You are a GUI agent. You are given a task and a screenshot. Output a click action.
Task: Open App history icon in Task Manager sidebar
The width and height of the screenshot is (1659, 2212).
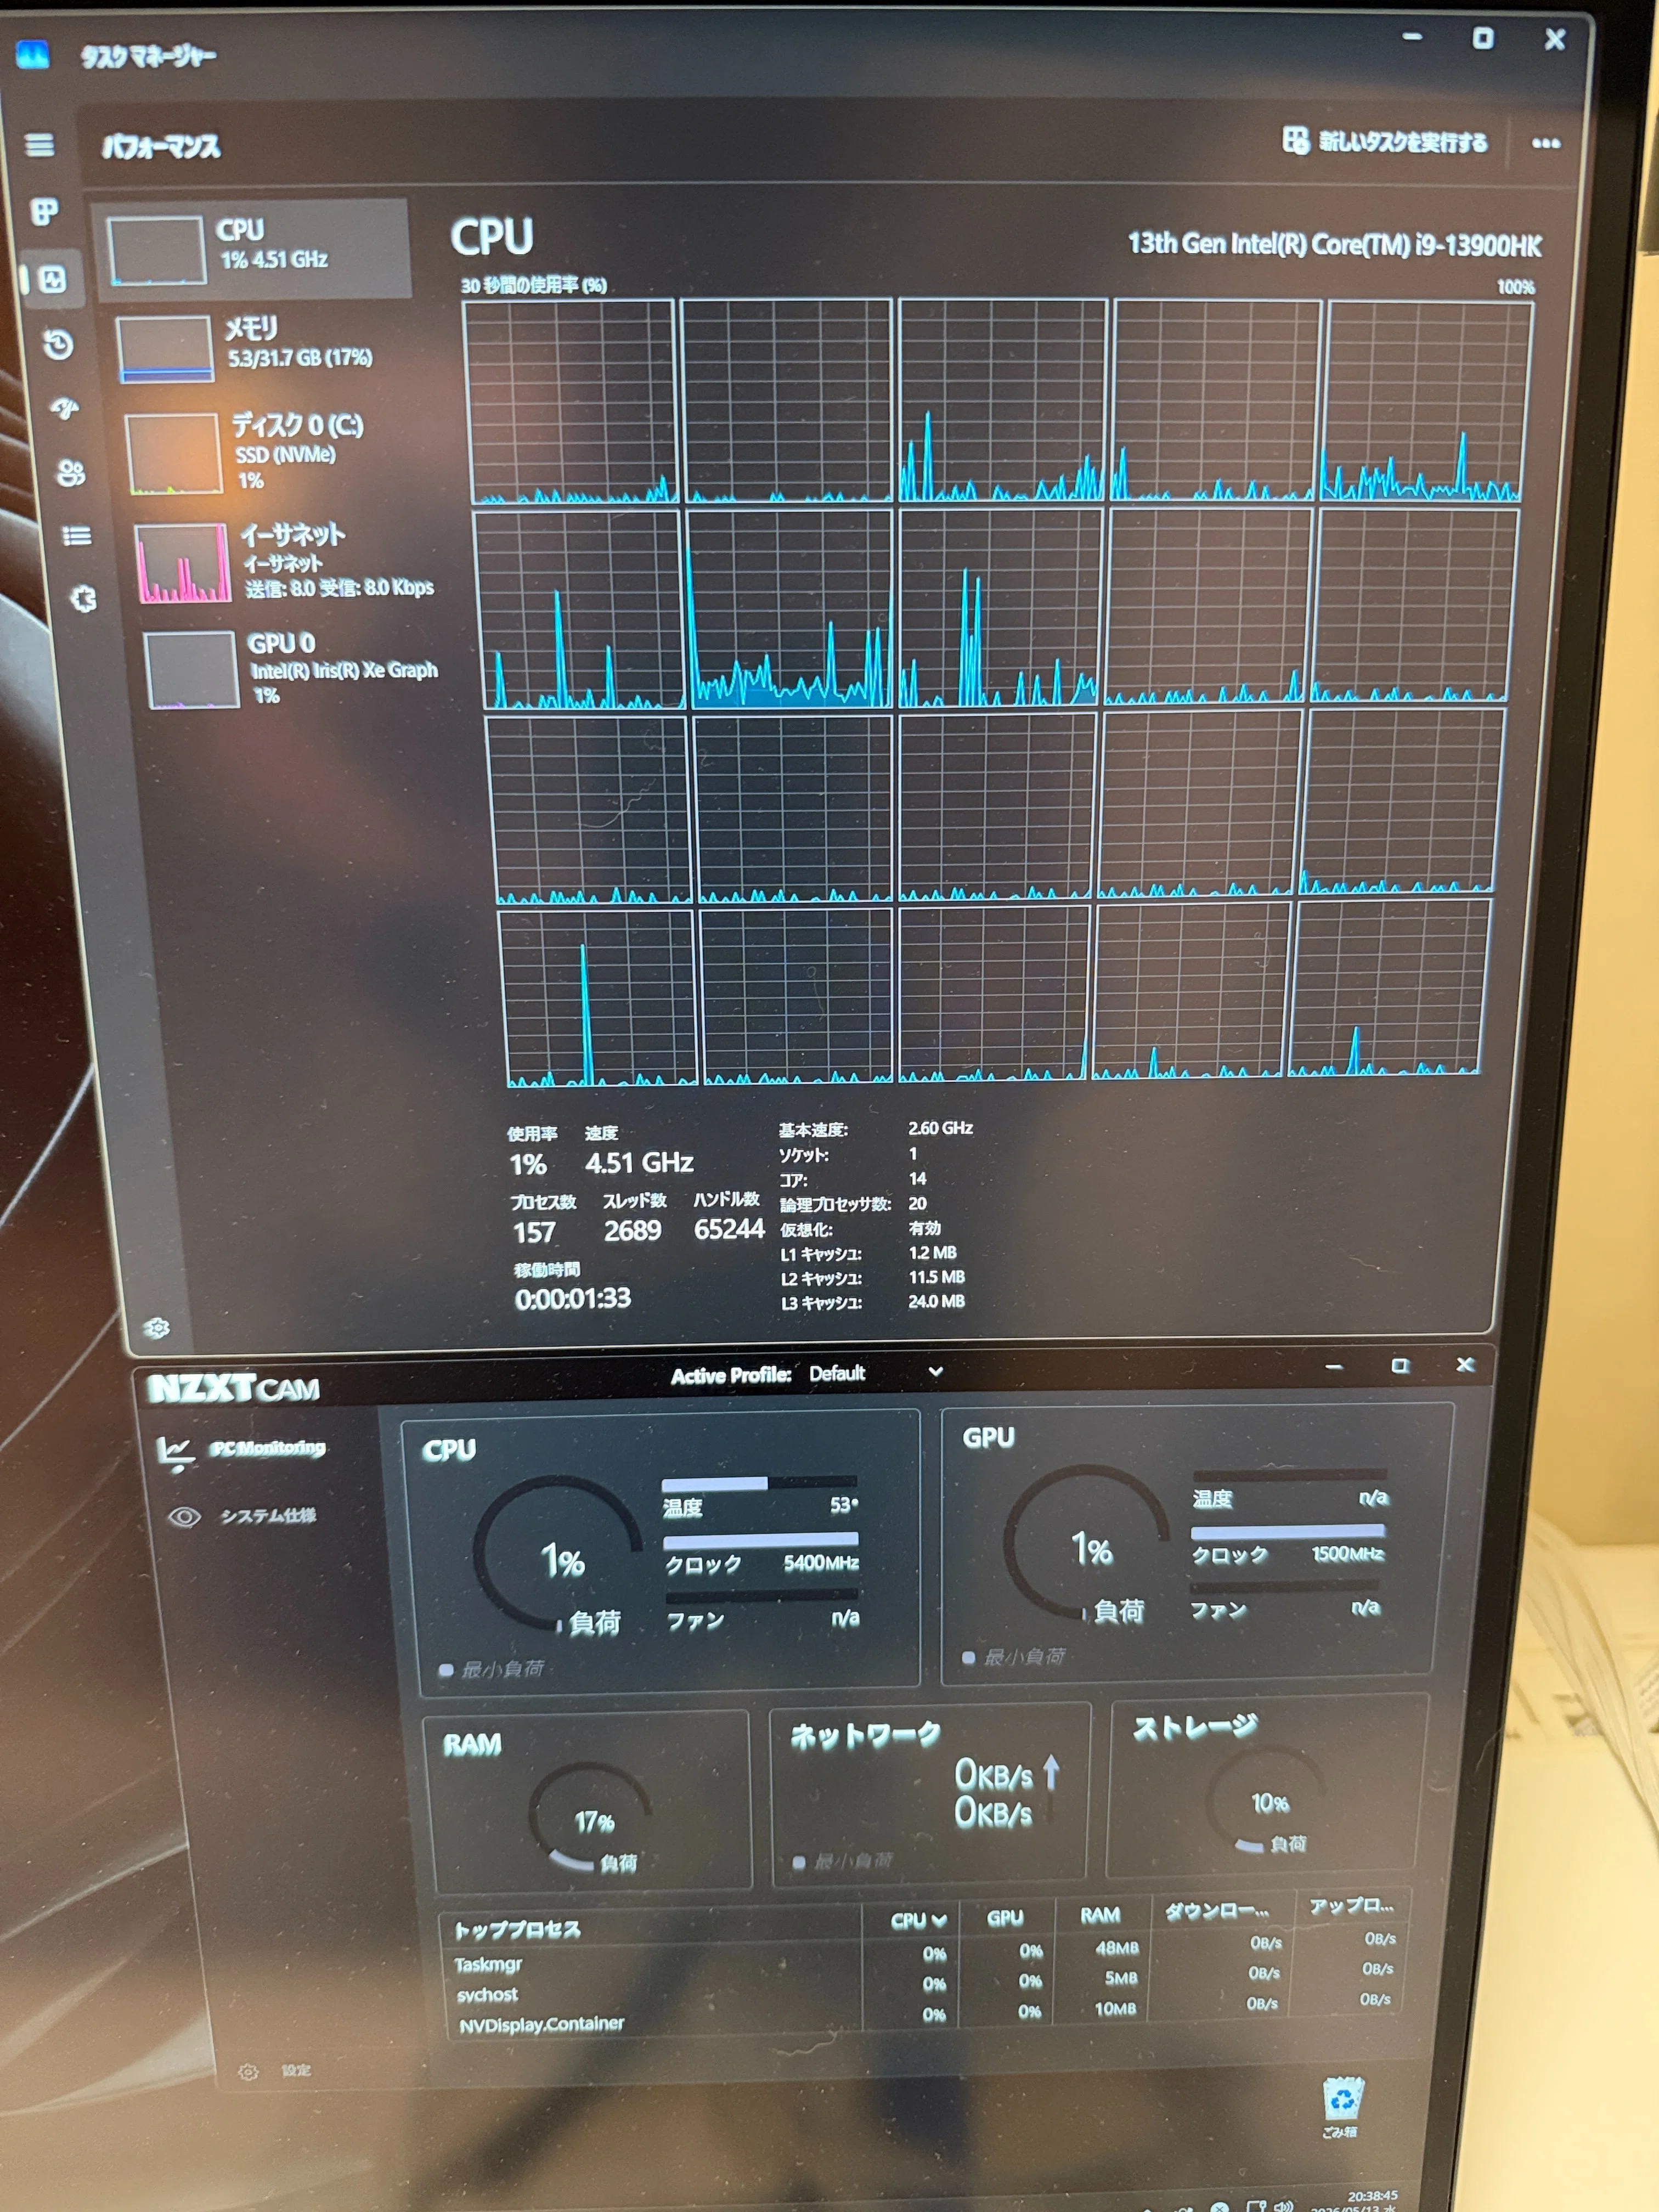58,344
